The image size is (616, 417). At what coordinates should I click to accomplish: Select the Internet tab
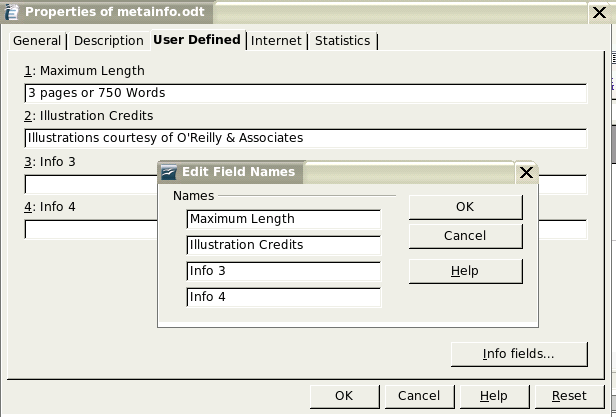[x=276, y=41]
